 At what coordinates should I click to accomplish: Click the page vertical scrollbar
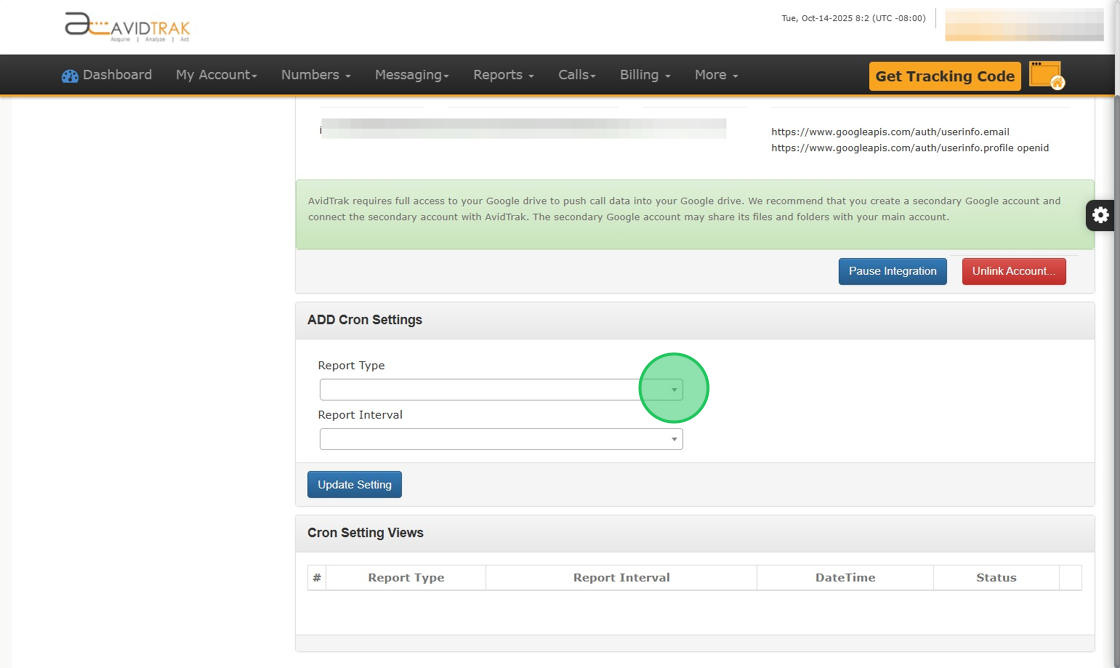(1116, 382)
